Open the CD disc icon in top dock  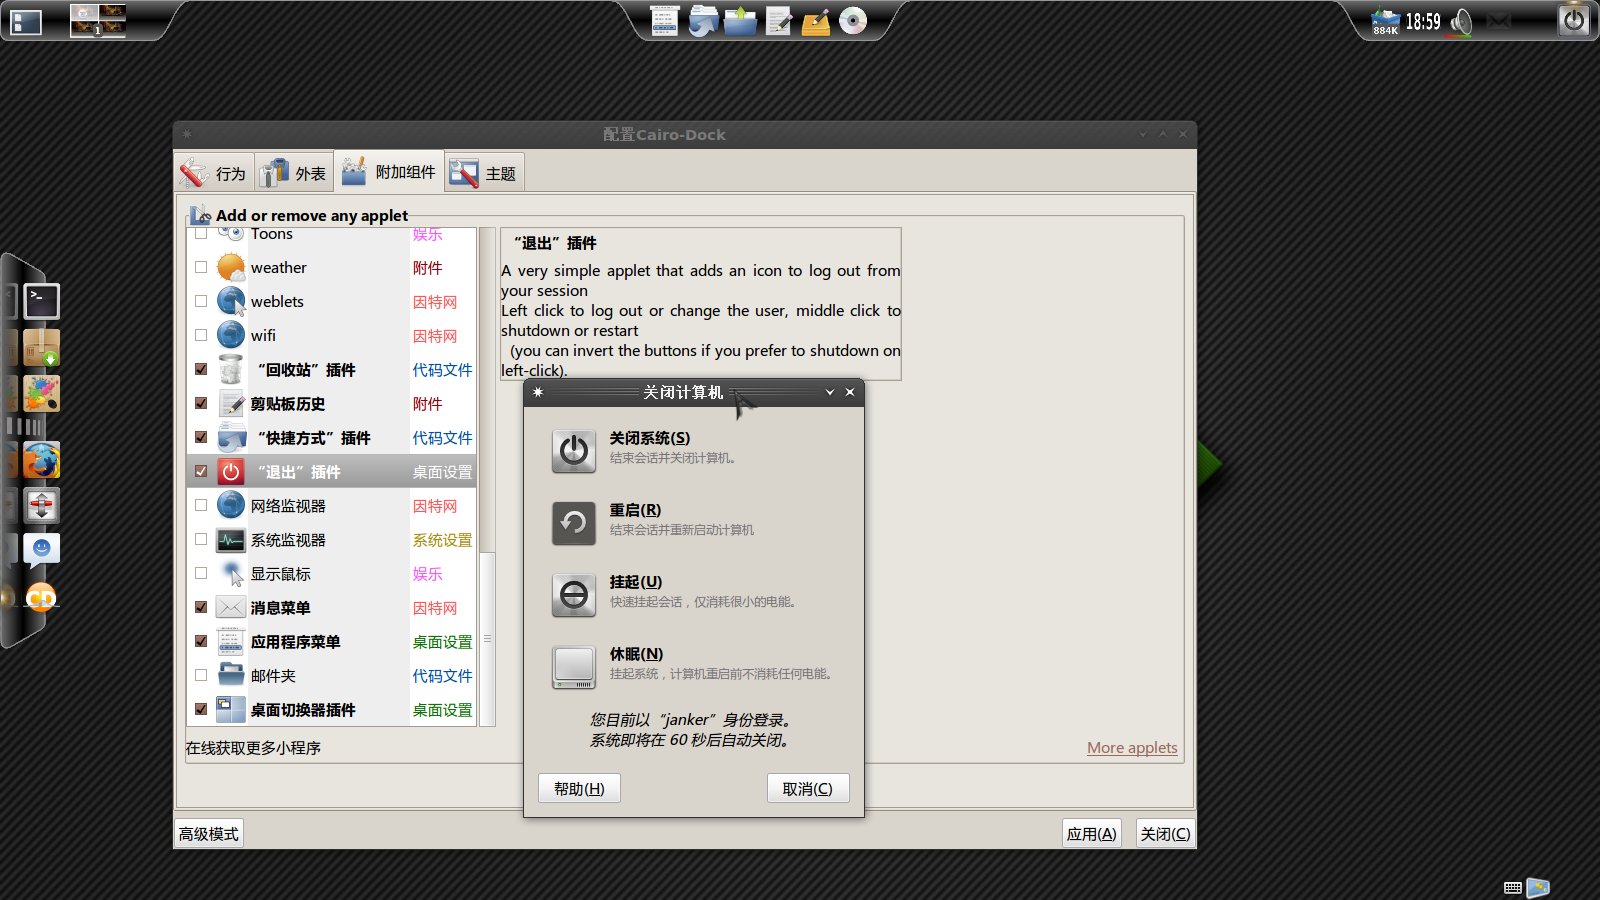coord(853,21)
